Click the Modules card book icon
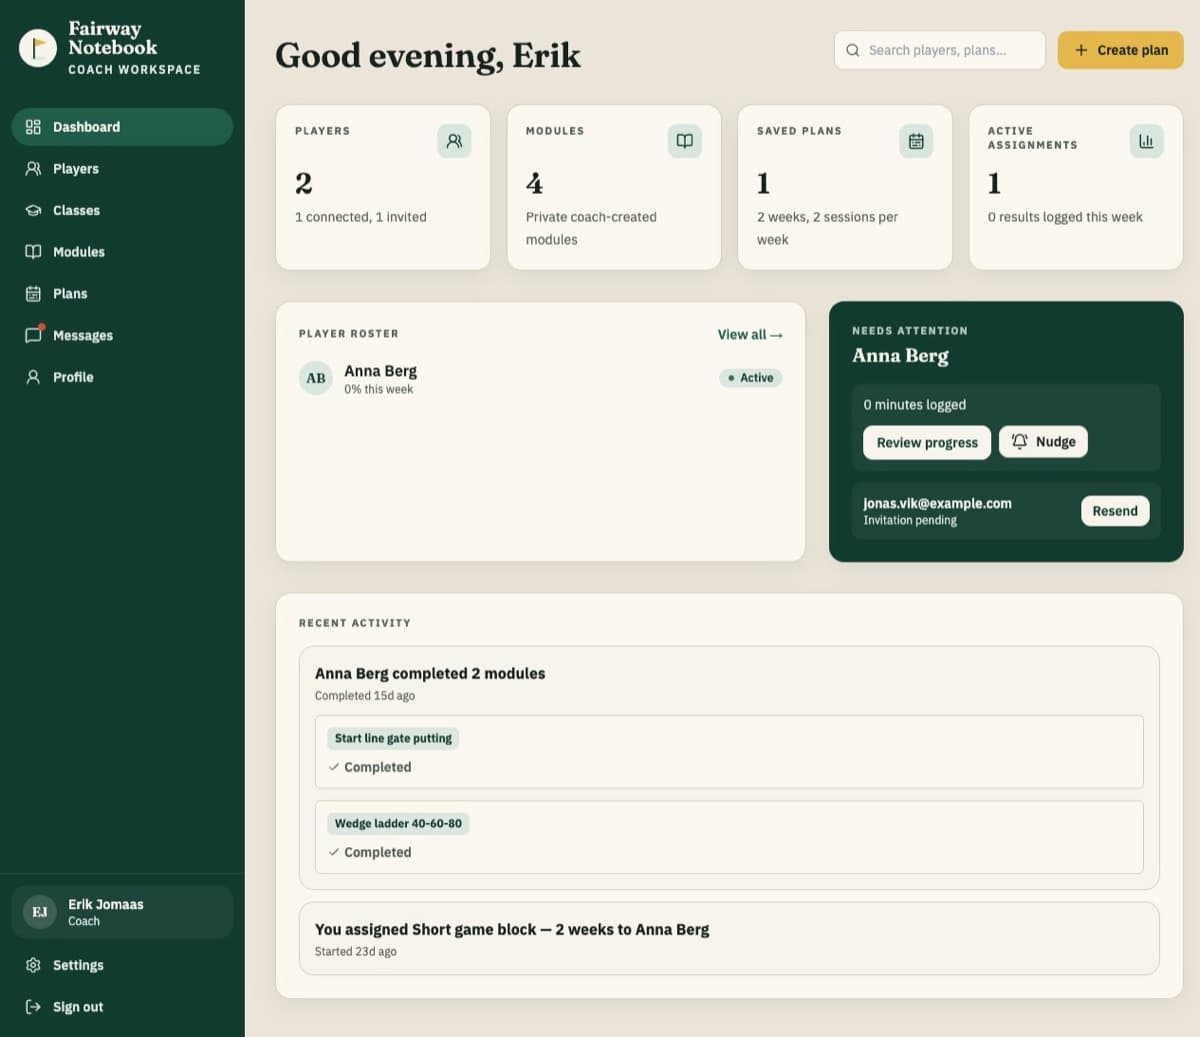Viewport: 1200px width, 1037px height. click(x=685, y=141)
